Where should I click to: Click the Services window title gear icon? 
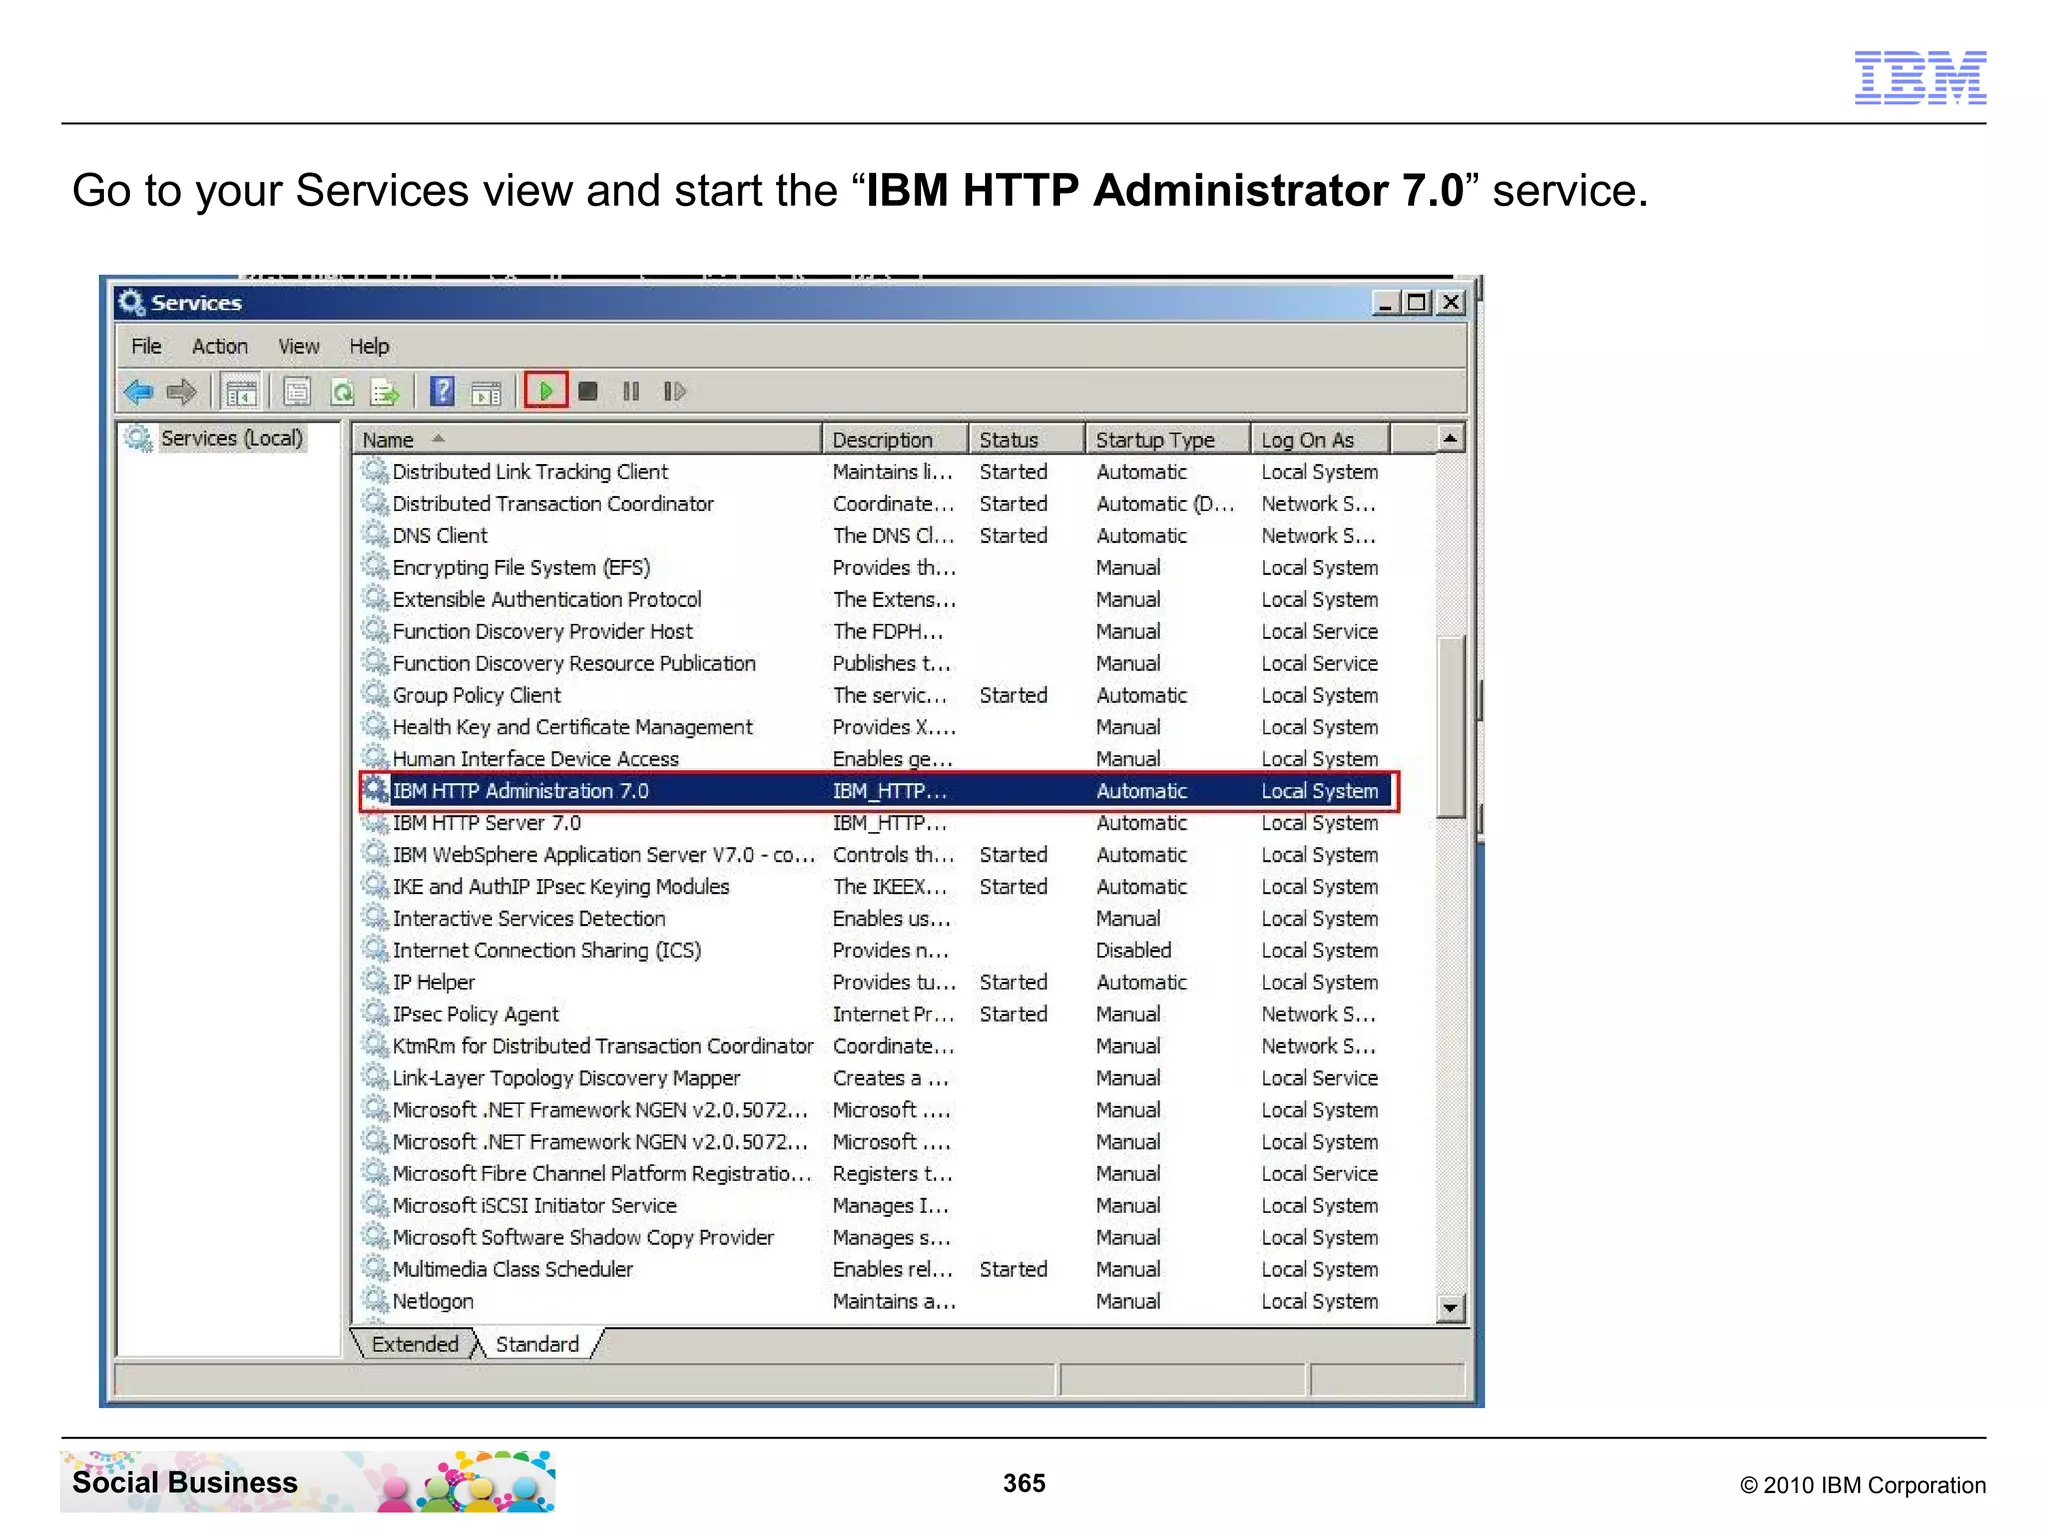click(x=131, y=302)
